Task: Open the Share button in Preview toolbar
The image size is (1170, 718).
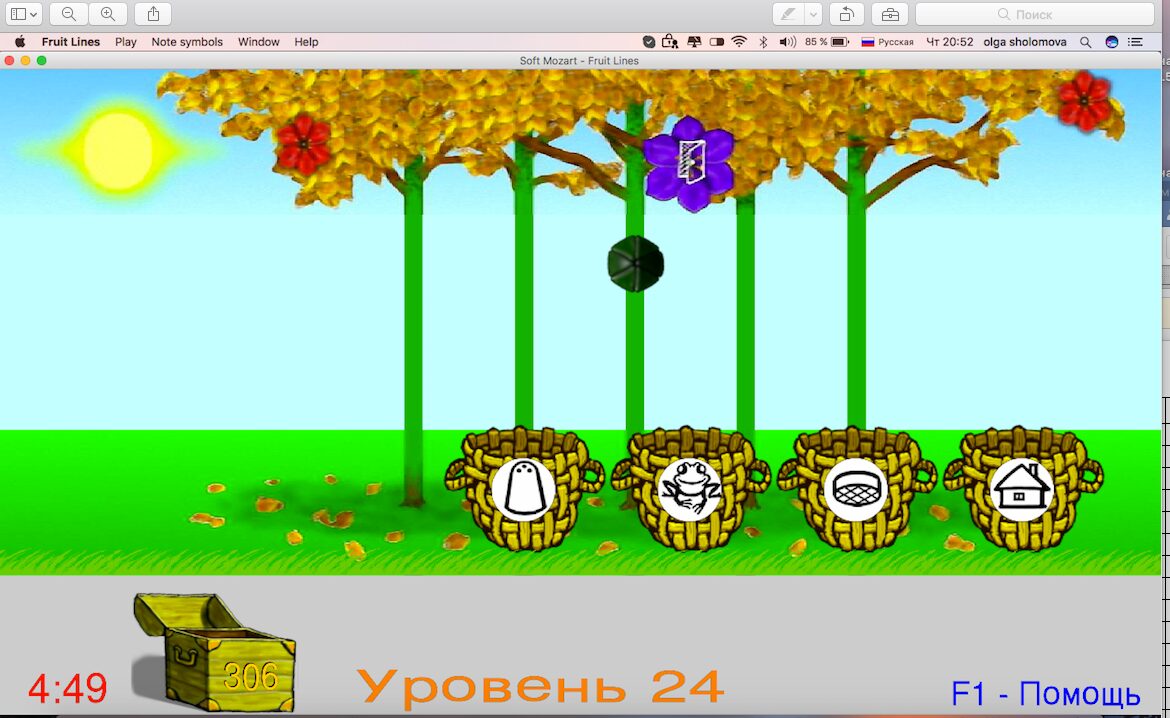Action: click(153, 14)
